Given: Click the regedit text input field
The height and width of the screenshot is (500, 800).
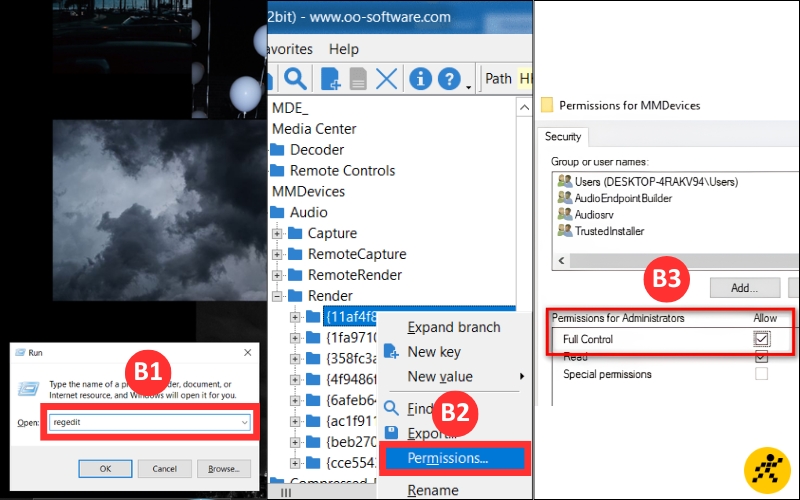Looking at the screenshot, I should [149, 422].
